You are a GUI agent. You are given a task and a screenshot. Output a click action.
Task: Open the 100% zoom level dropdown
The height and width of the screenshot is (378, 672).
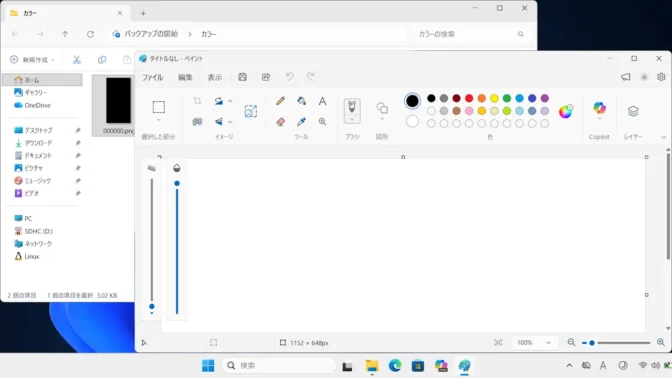click(x=534, y=342)
